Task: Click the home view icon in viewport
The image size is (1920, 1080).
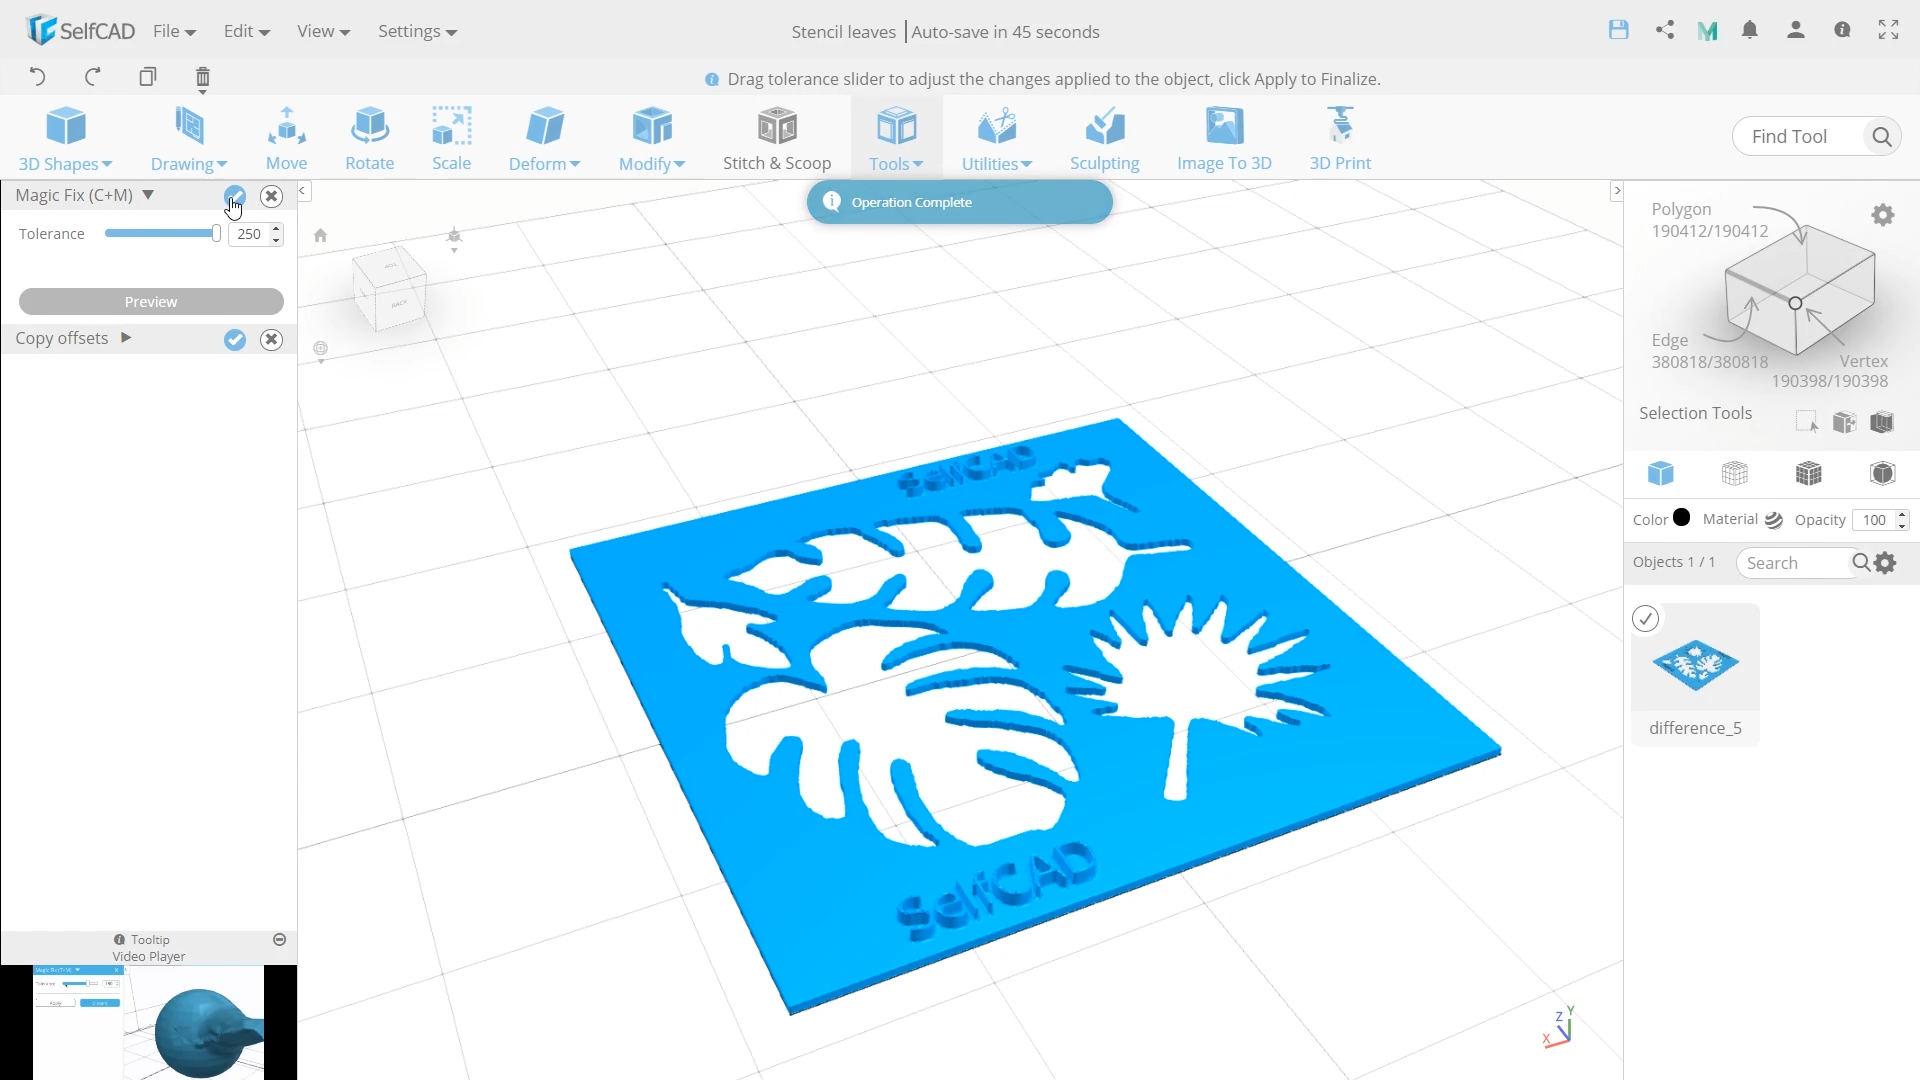Action: point(320,236)
